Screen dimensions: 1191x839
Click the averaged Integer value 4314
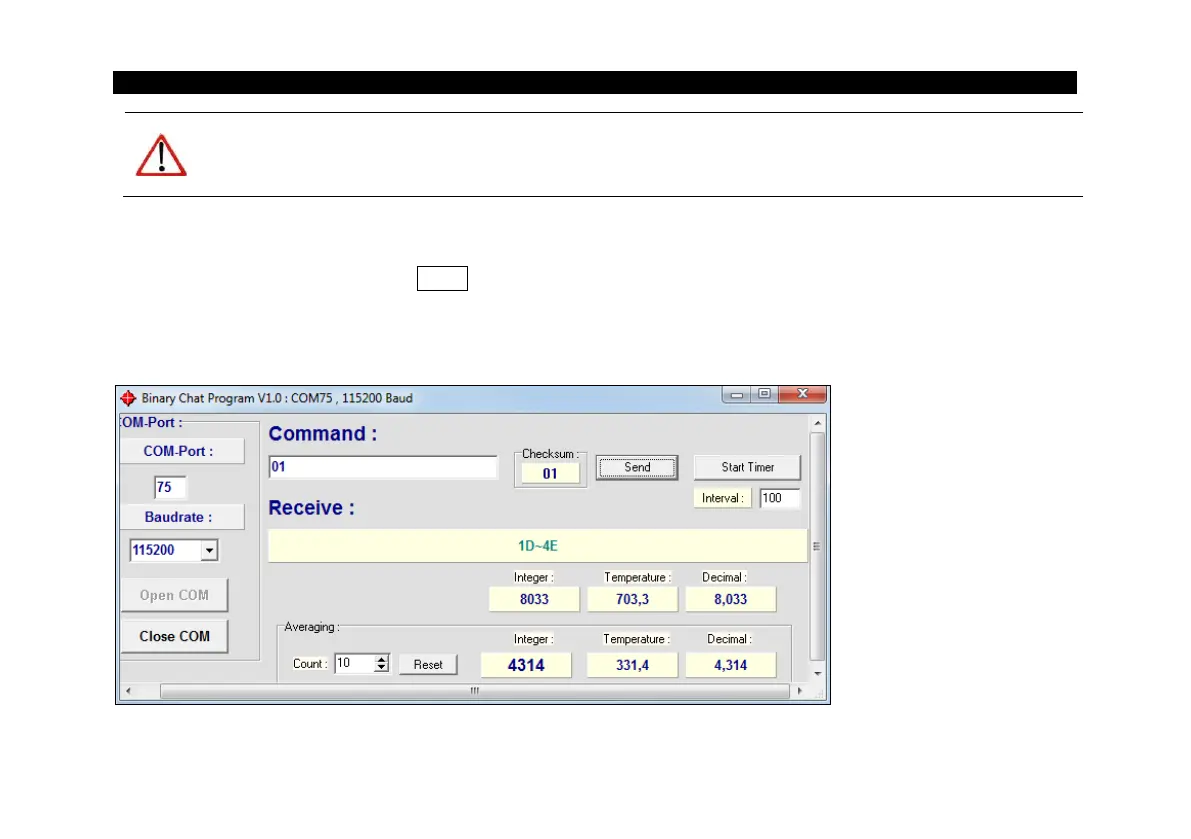(526, 665)
